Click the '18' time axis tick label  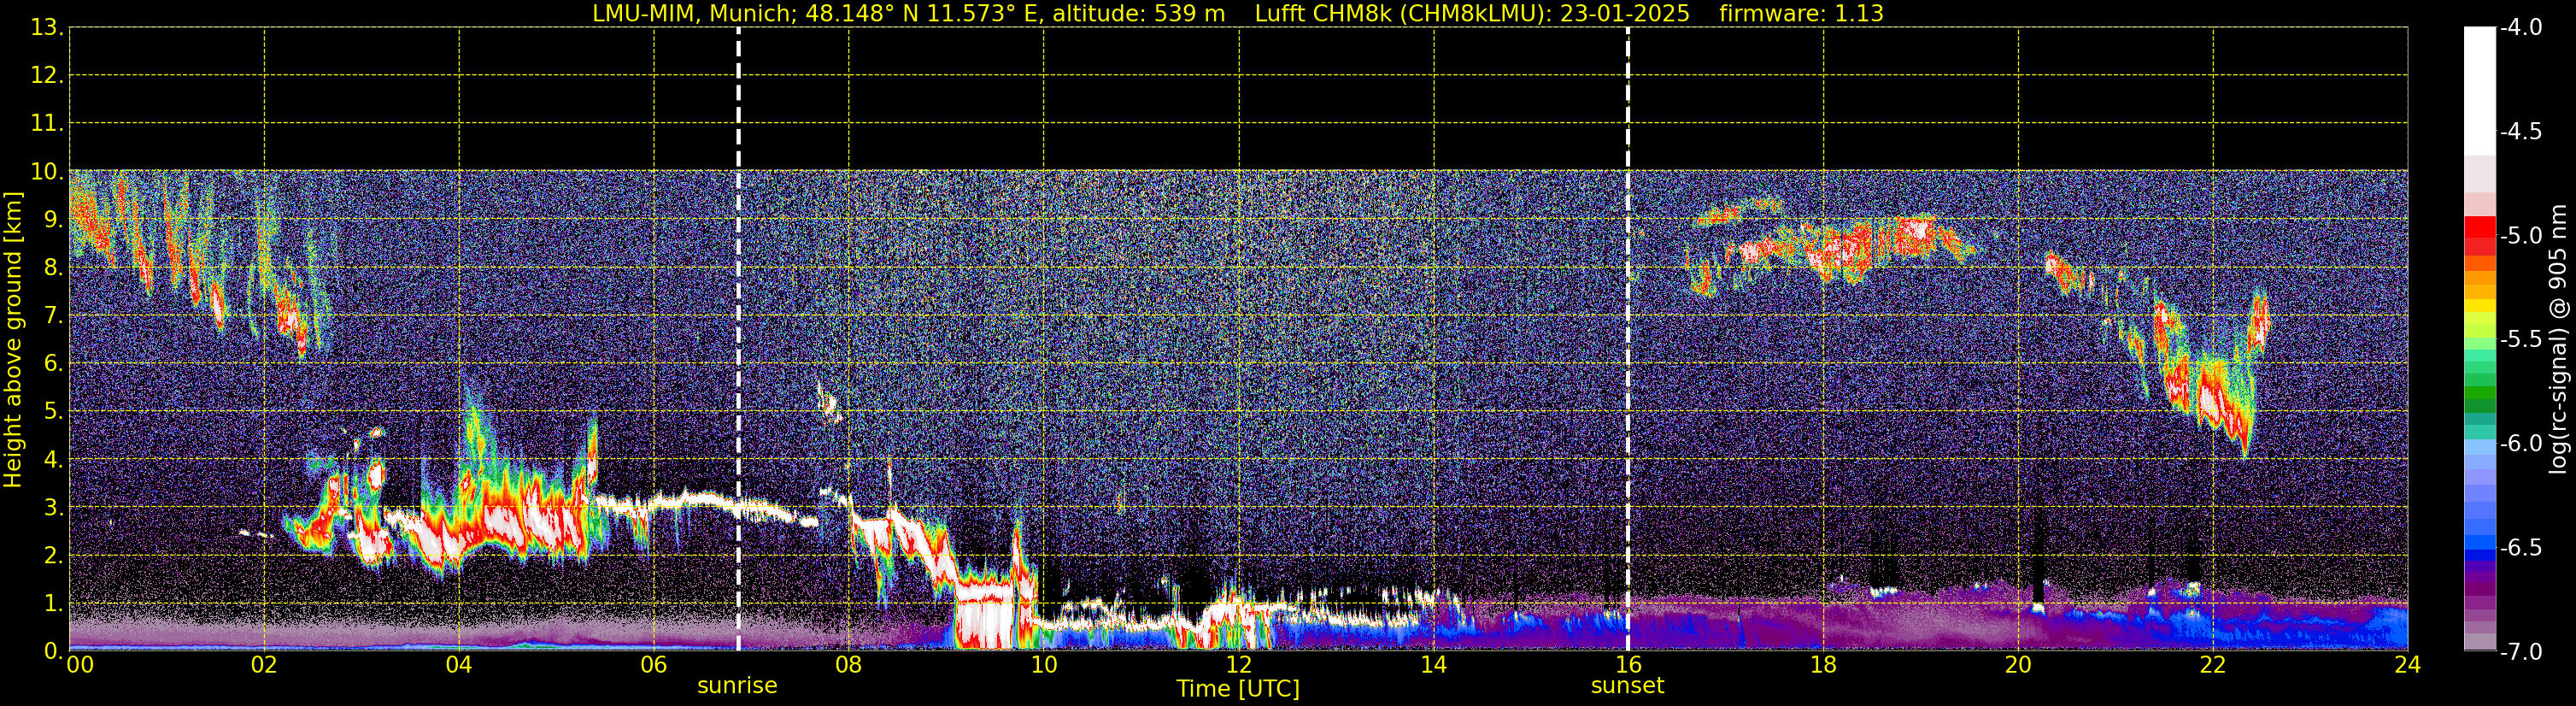1823,665
